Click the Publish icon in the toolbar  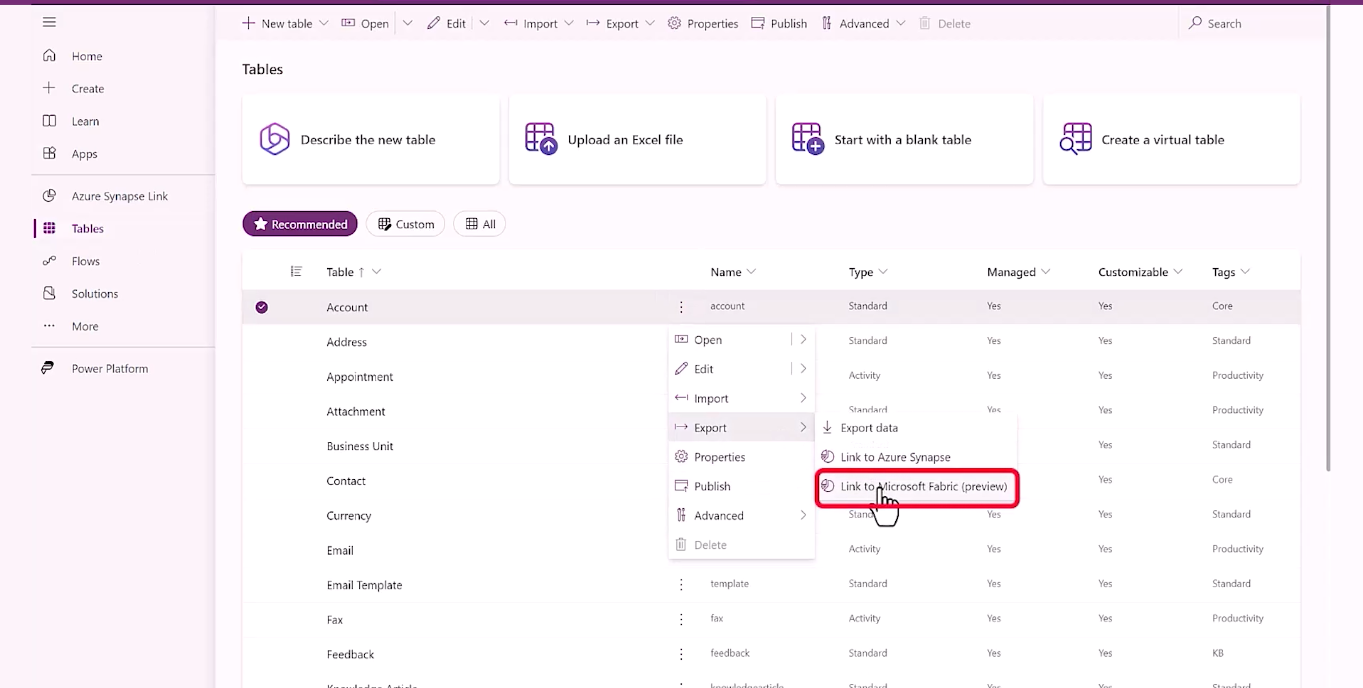click(758, 23)
